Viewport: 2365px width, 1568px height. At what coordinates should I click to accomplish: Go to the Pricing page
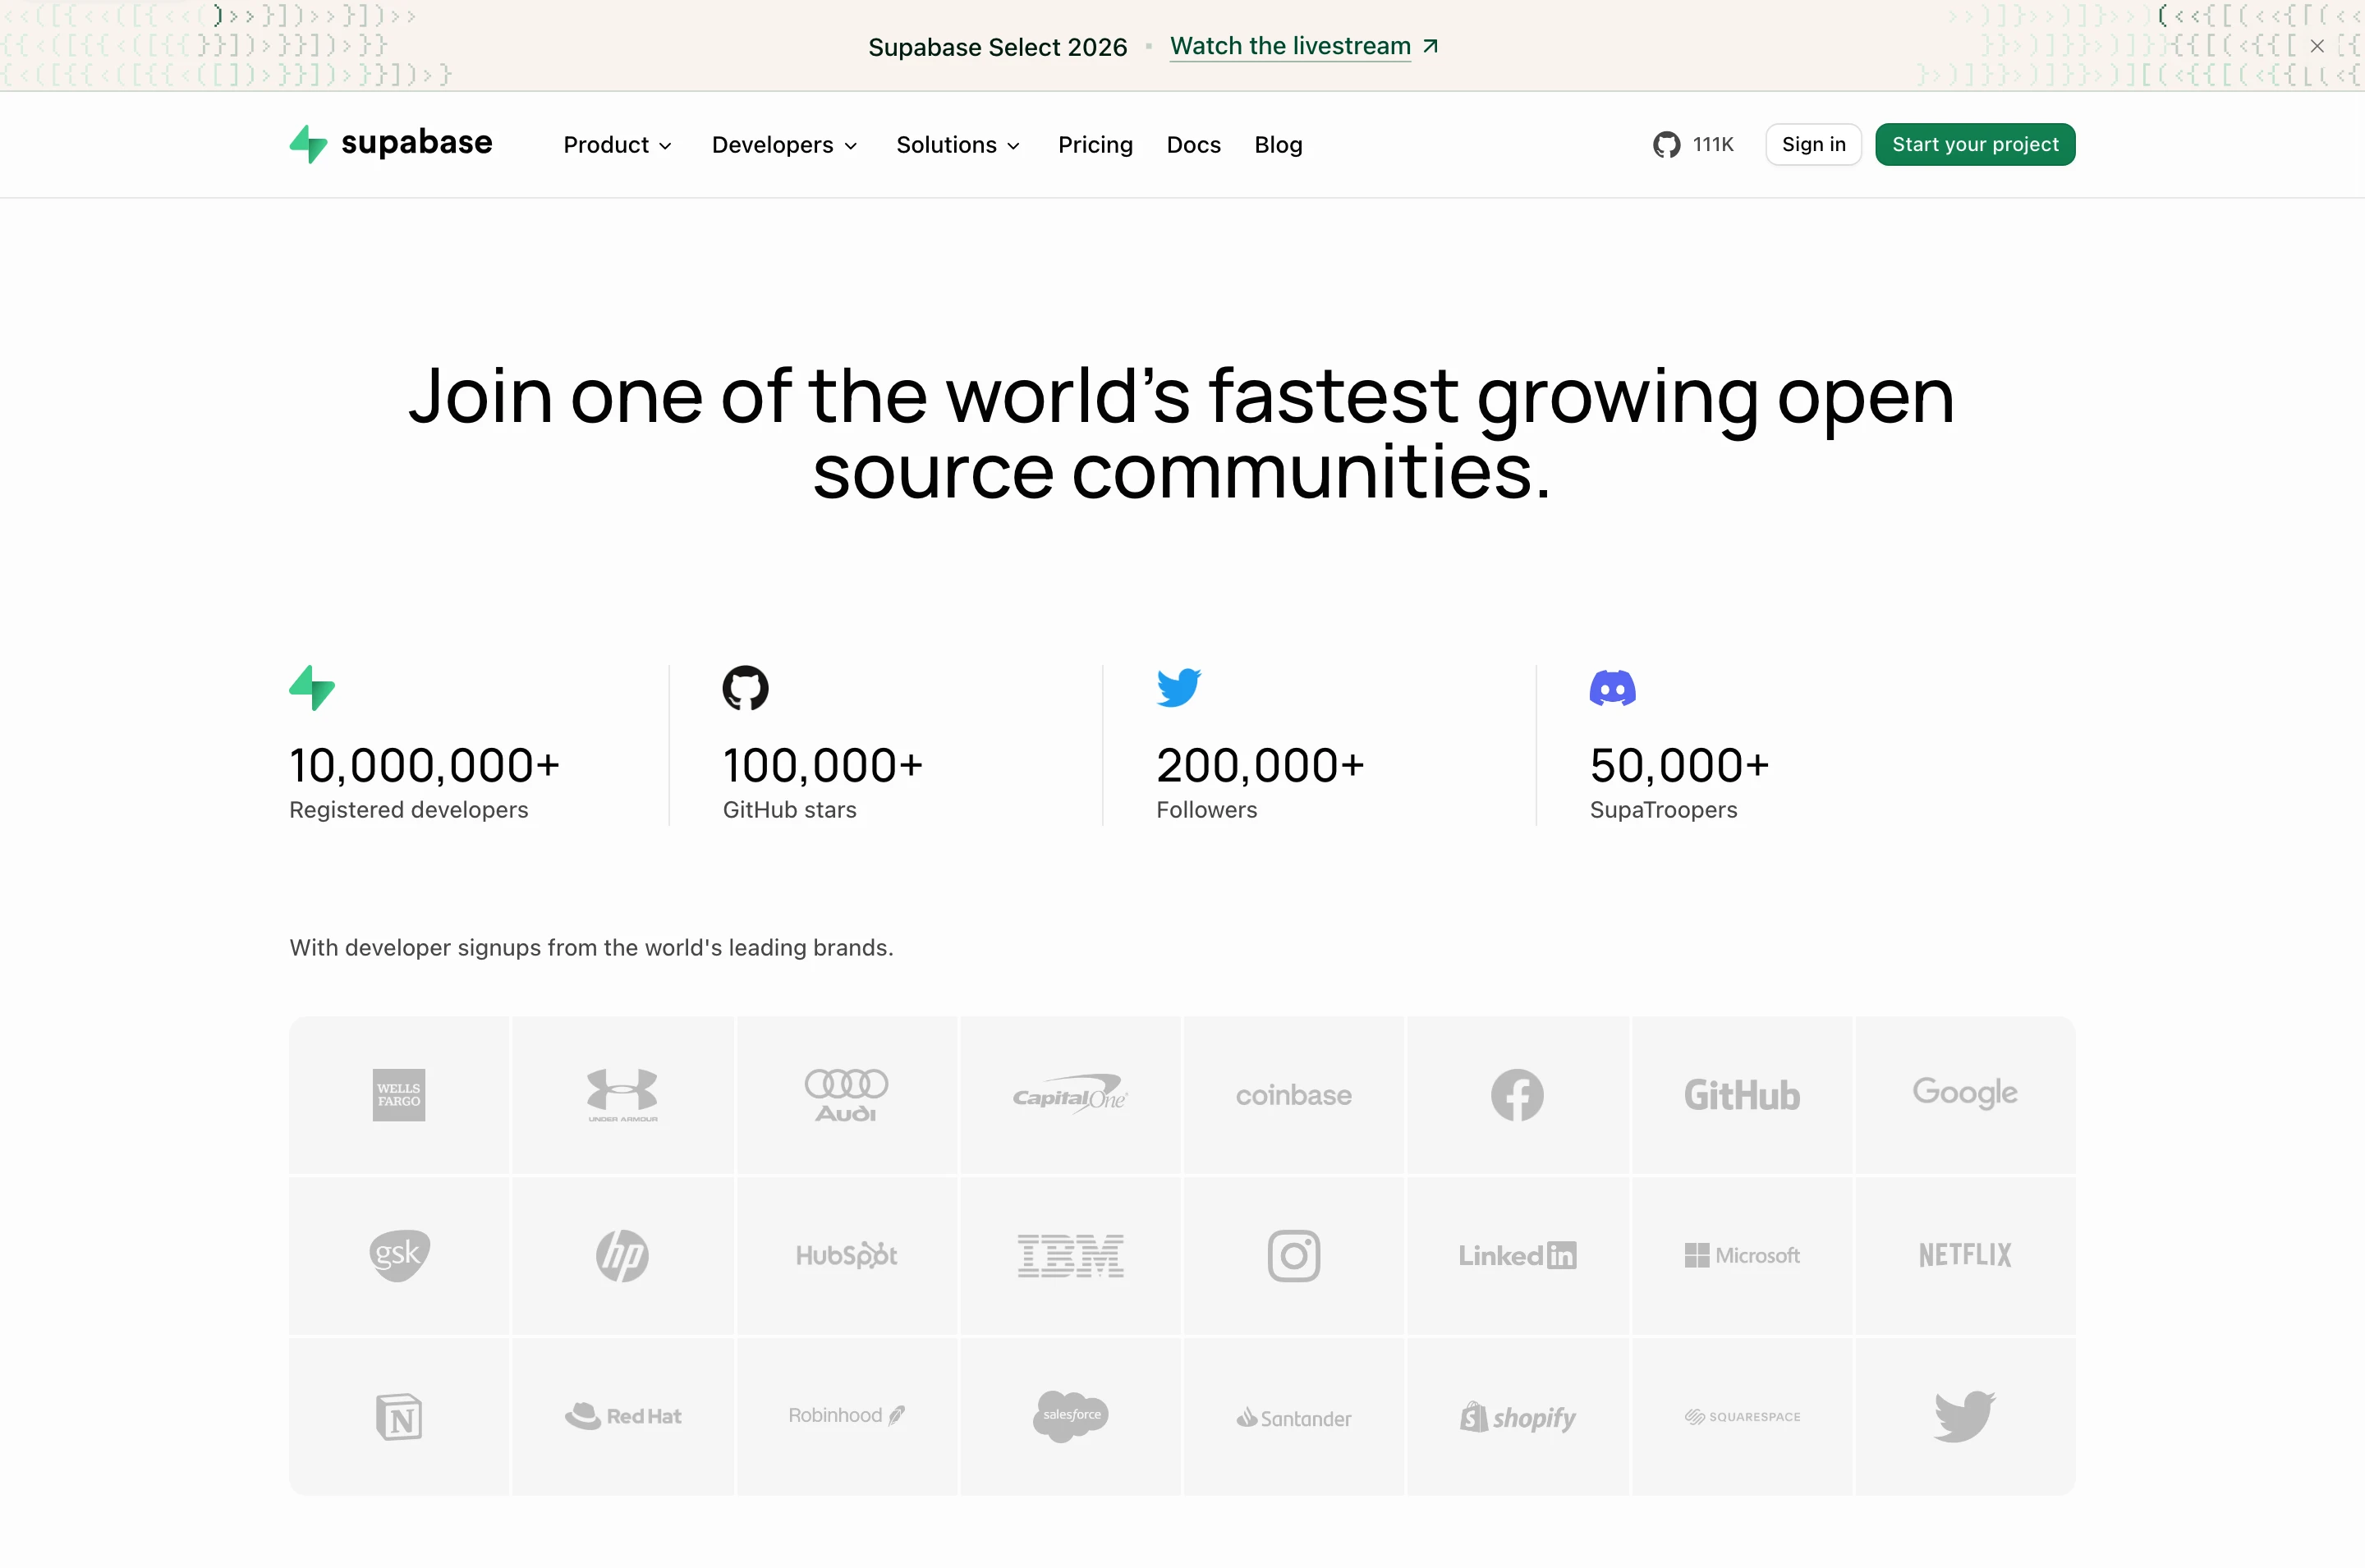[x=1095, y=145]
